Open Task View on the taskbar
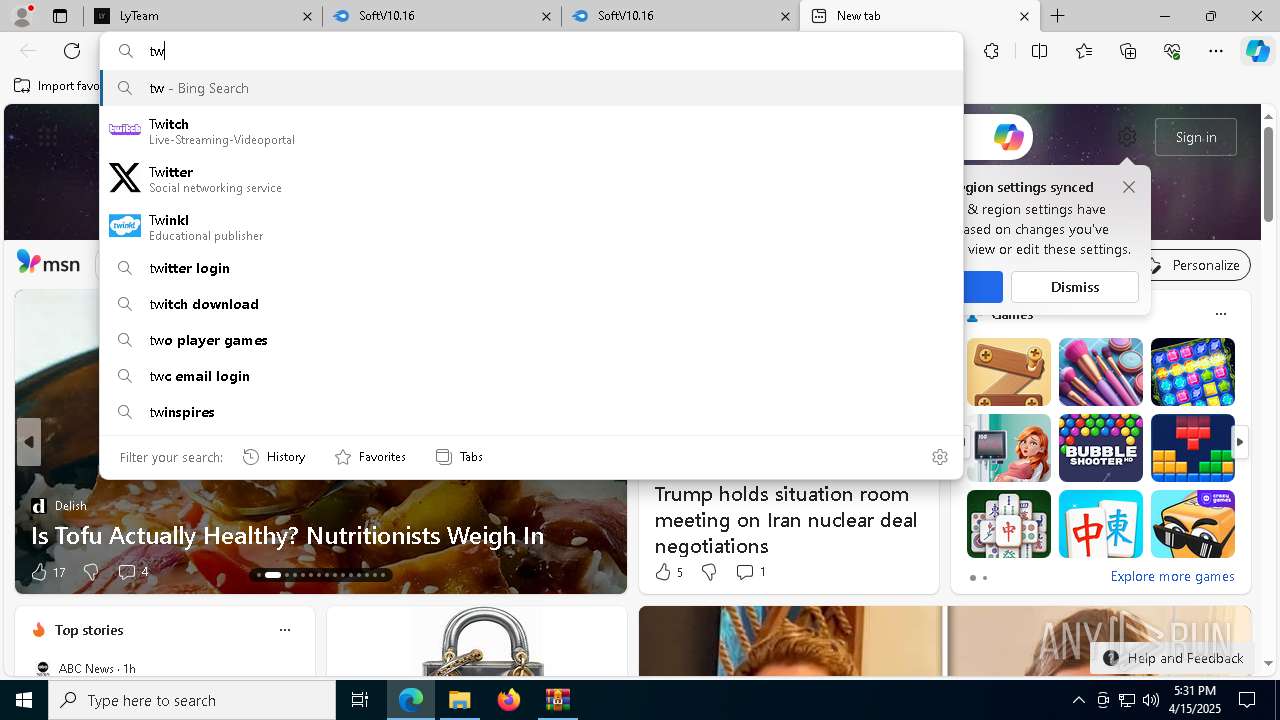Screen dimensions: 1280x720 (360, 701)
